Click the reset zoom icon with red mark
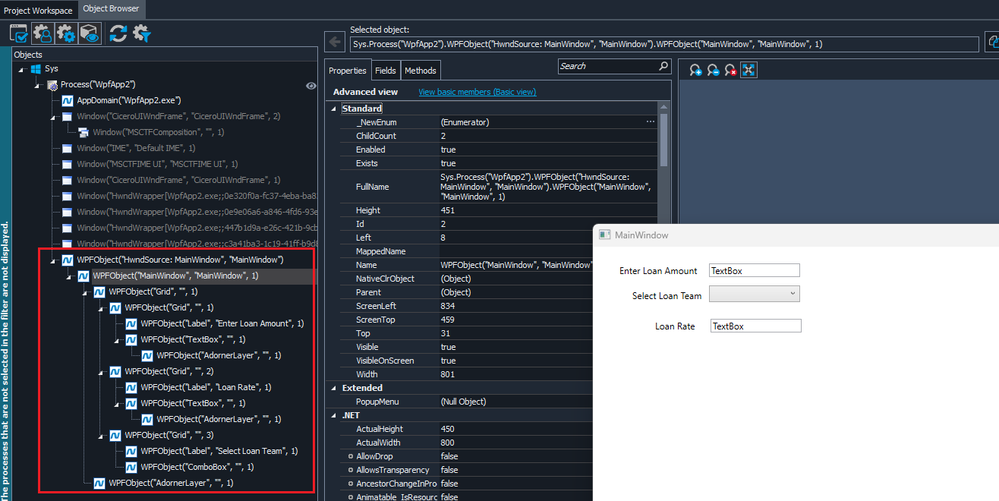The image size is (999, 501). point(731,70)
